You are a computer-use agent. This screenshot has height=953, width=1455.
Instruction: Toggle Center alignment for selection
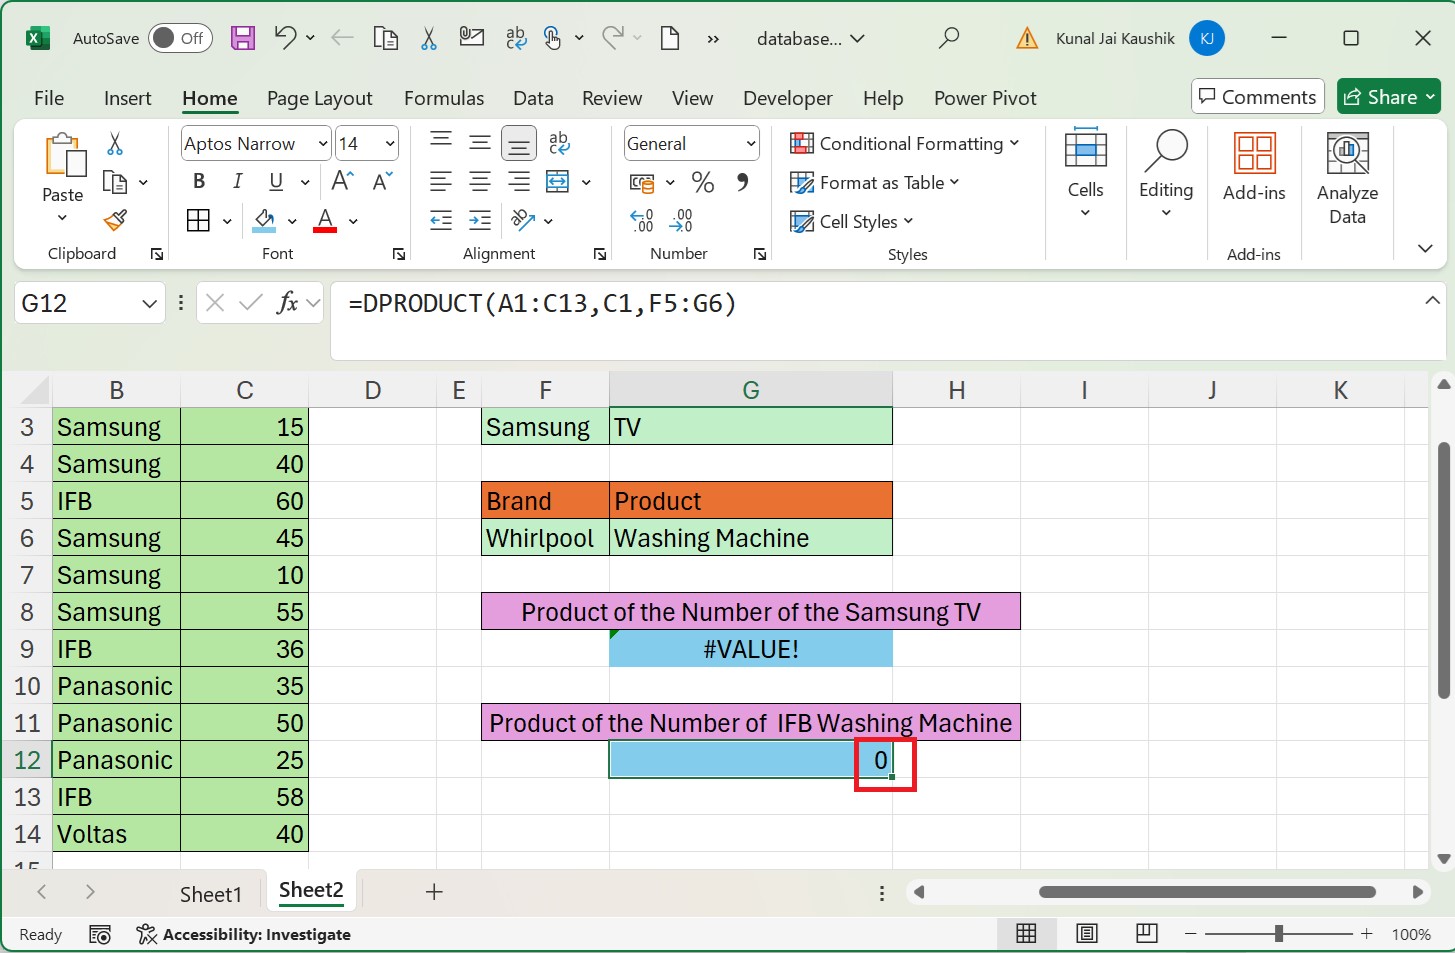tap(479, 182)
